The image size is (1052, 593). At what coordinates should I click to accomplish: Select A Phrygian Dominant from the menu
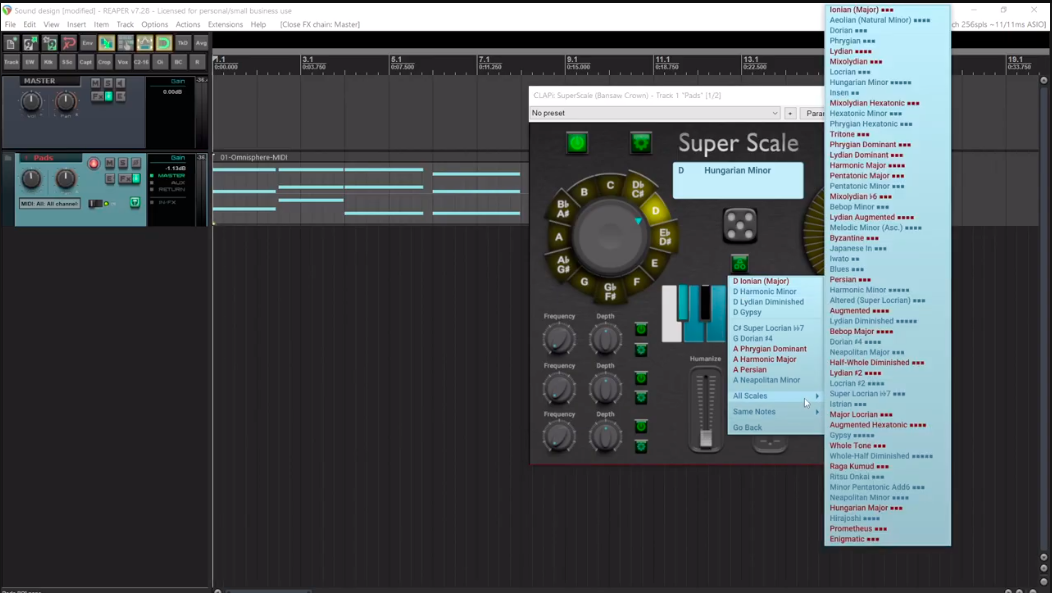[776, 349]
